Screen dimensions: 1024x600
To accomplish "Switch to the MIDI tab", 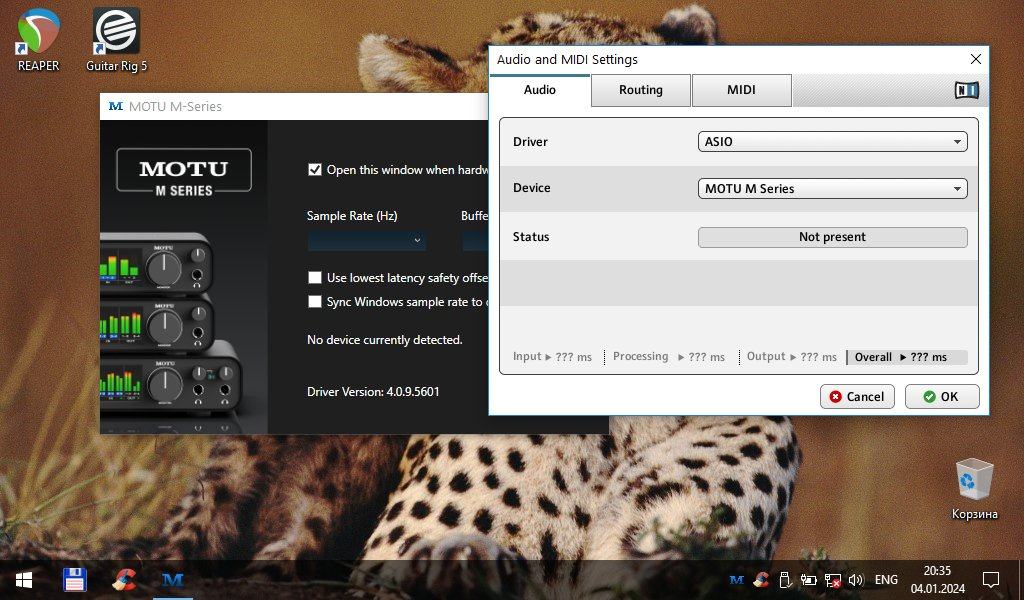I will 741,90.
